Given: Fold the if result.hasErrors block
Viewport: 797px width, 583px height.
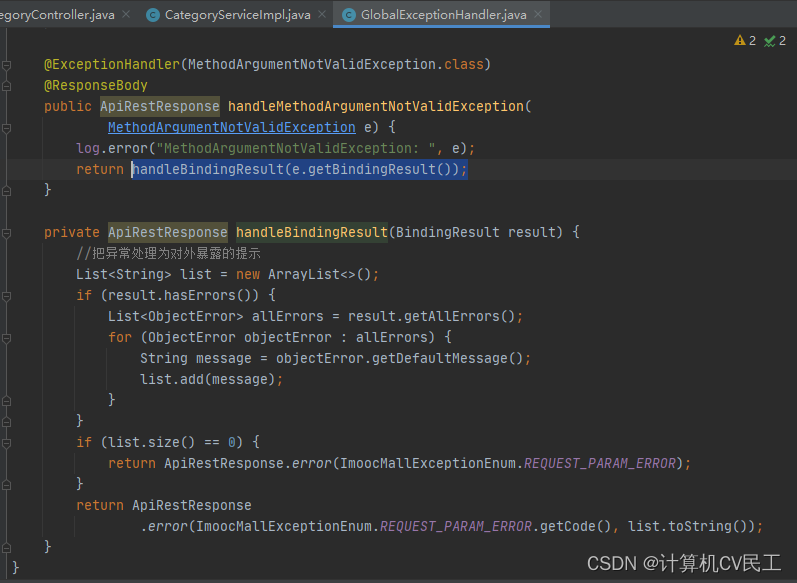Looking at the screenshot, I should pos(7,295).
